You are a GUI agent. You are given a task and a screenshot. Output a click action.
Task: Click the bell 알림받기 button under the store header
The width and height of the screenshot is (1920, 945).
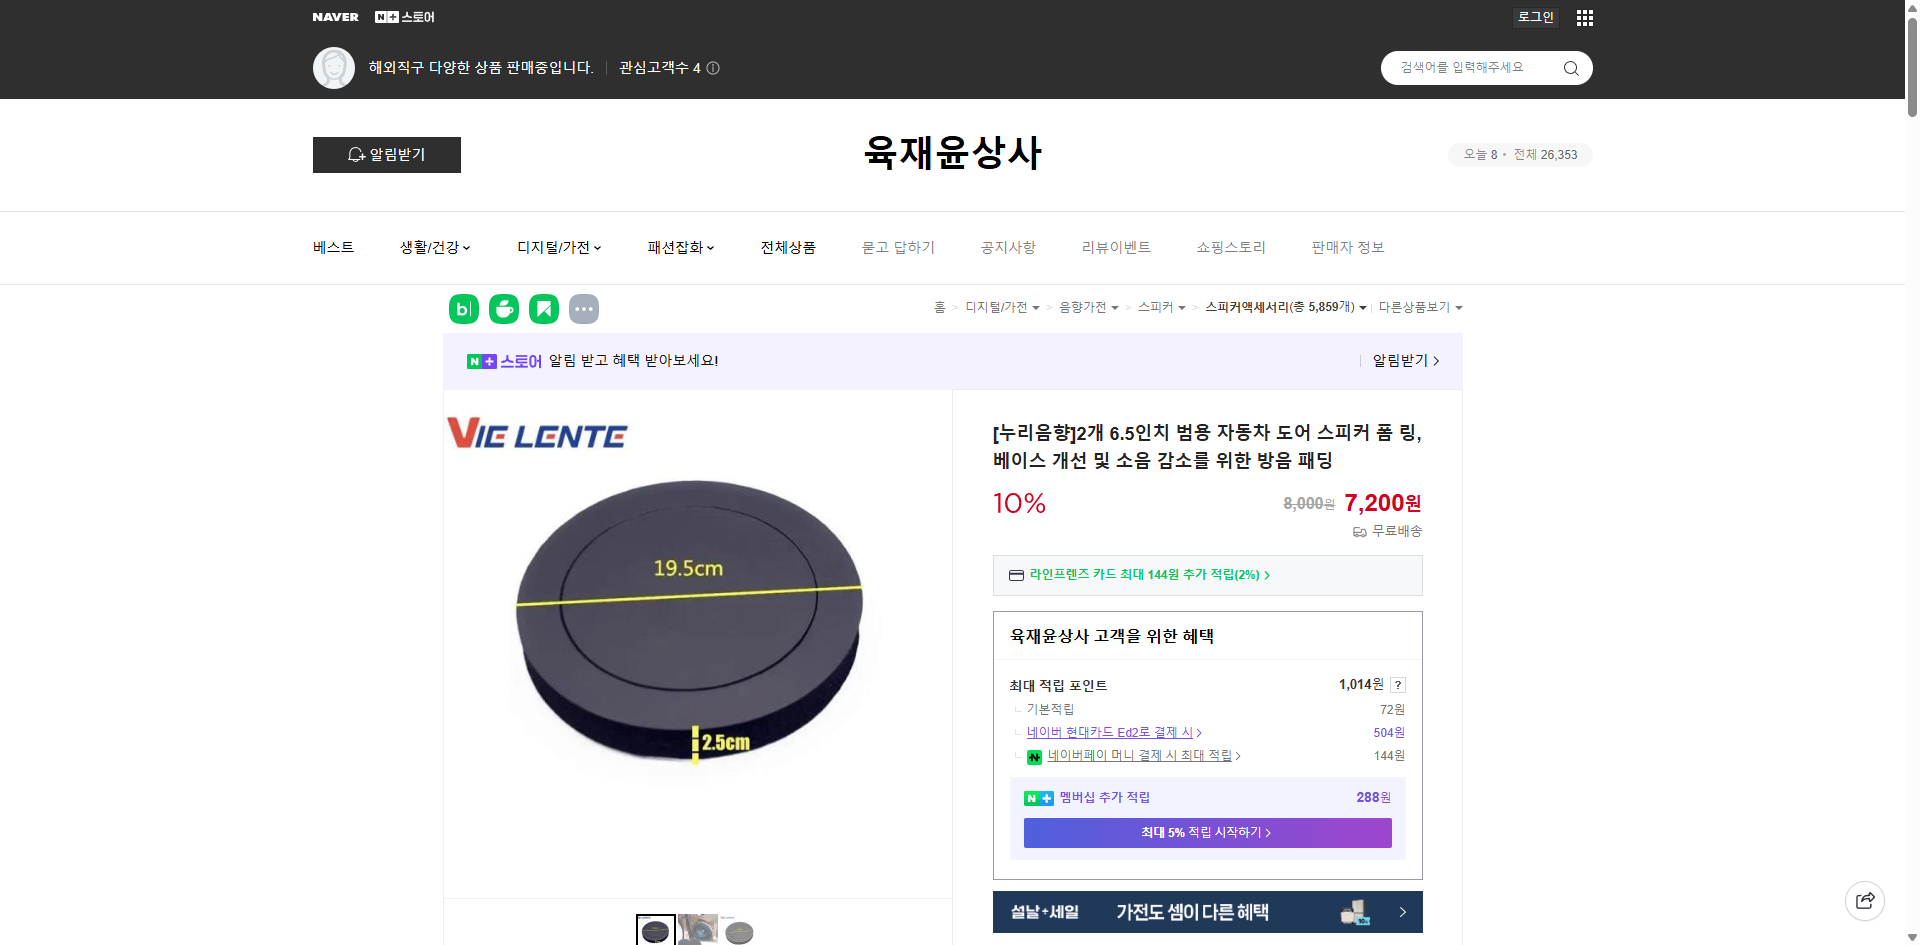[386, 155]
